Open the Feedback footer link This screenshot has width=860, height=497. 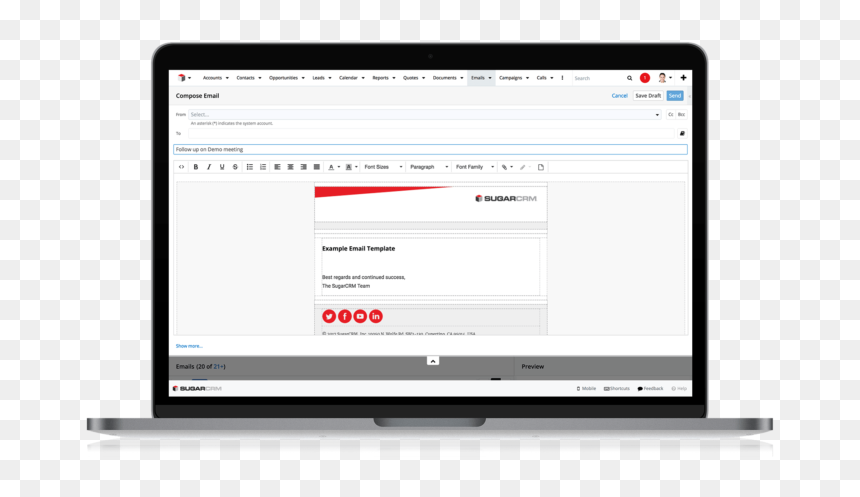(650, 388)
